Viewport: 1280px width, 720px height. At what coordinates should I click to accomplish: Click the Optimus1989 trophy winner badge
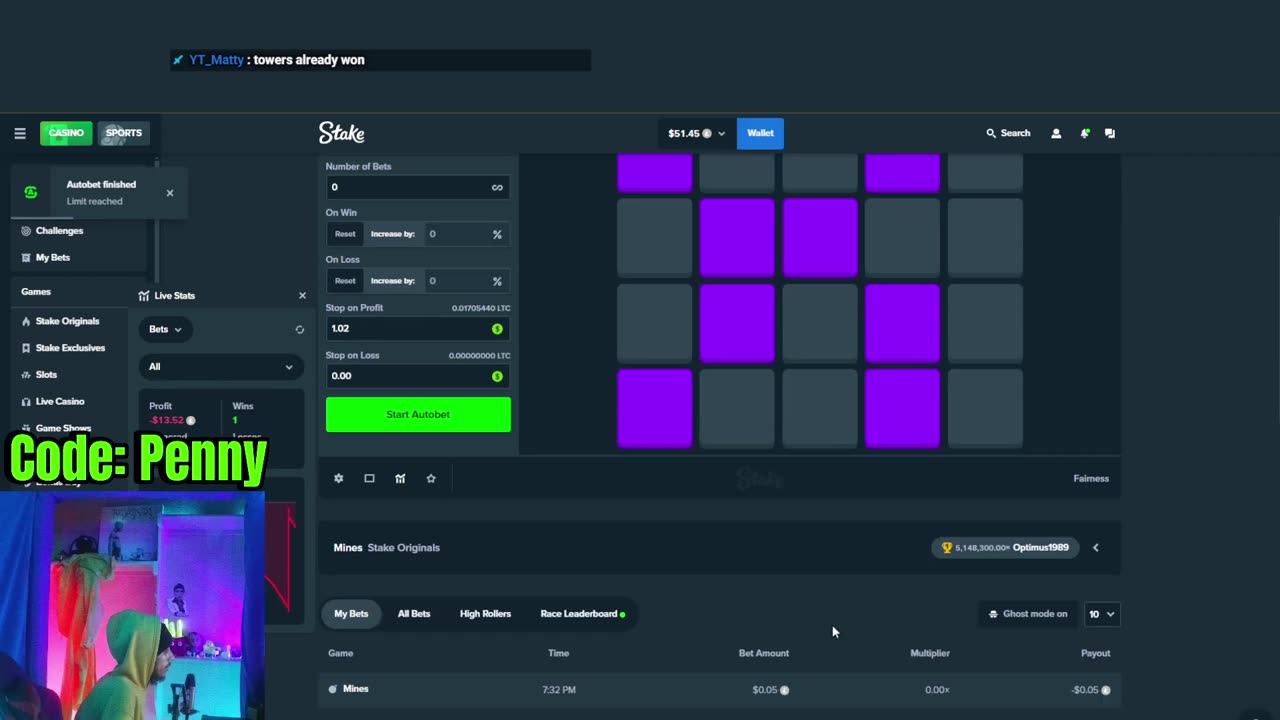coord(1005,547)
